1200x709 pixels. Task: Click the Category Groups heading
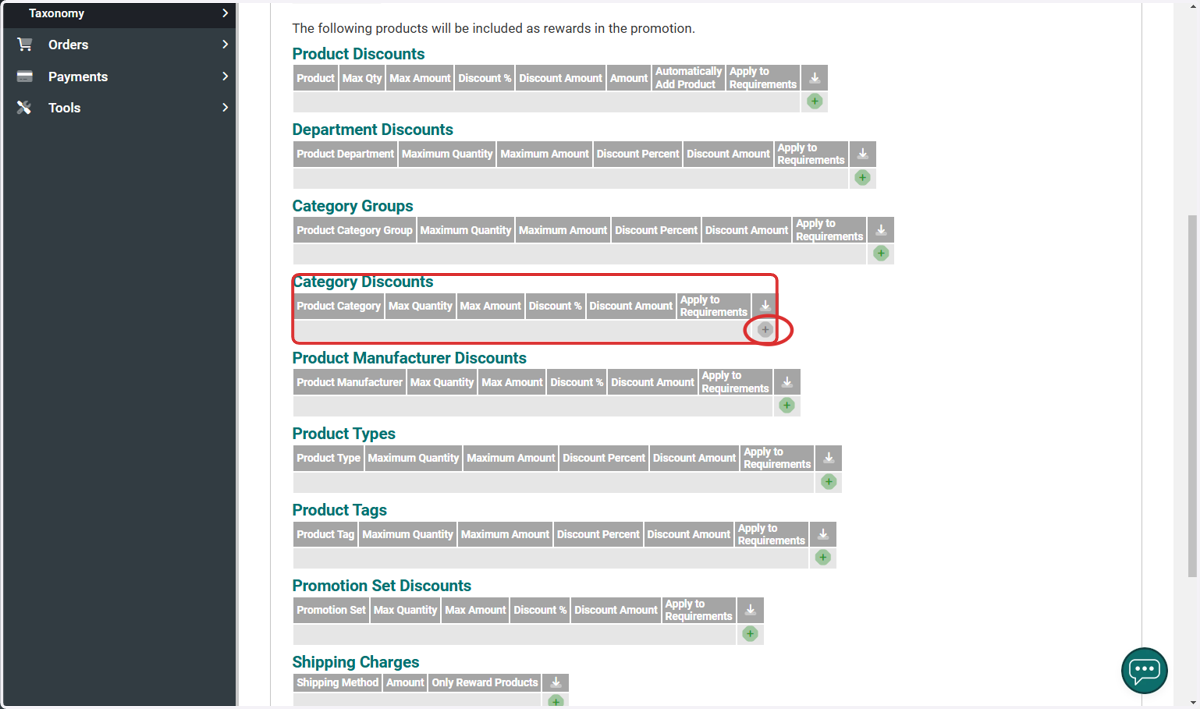click(x=352, y=206)
